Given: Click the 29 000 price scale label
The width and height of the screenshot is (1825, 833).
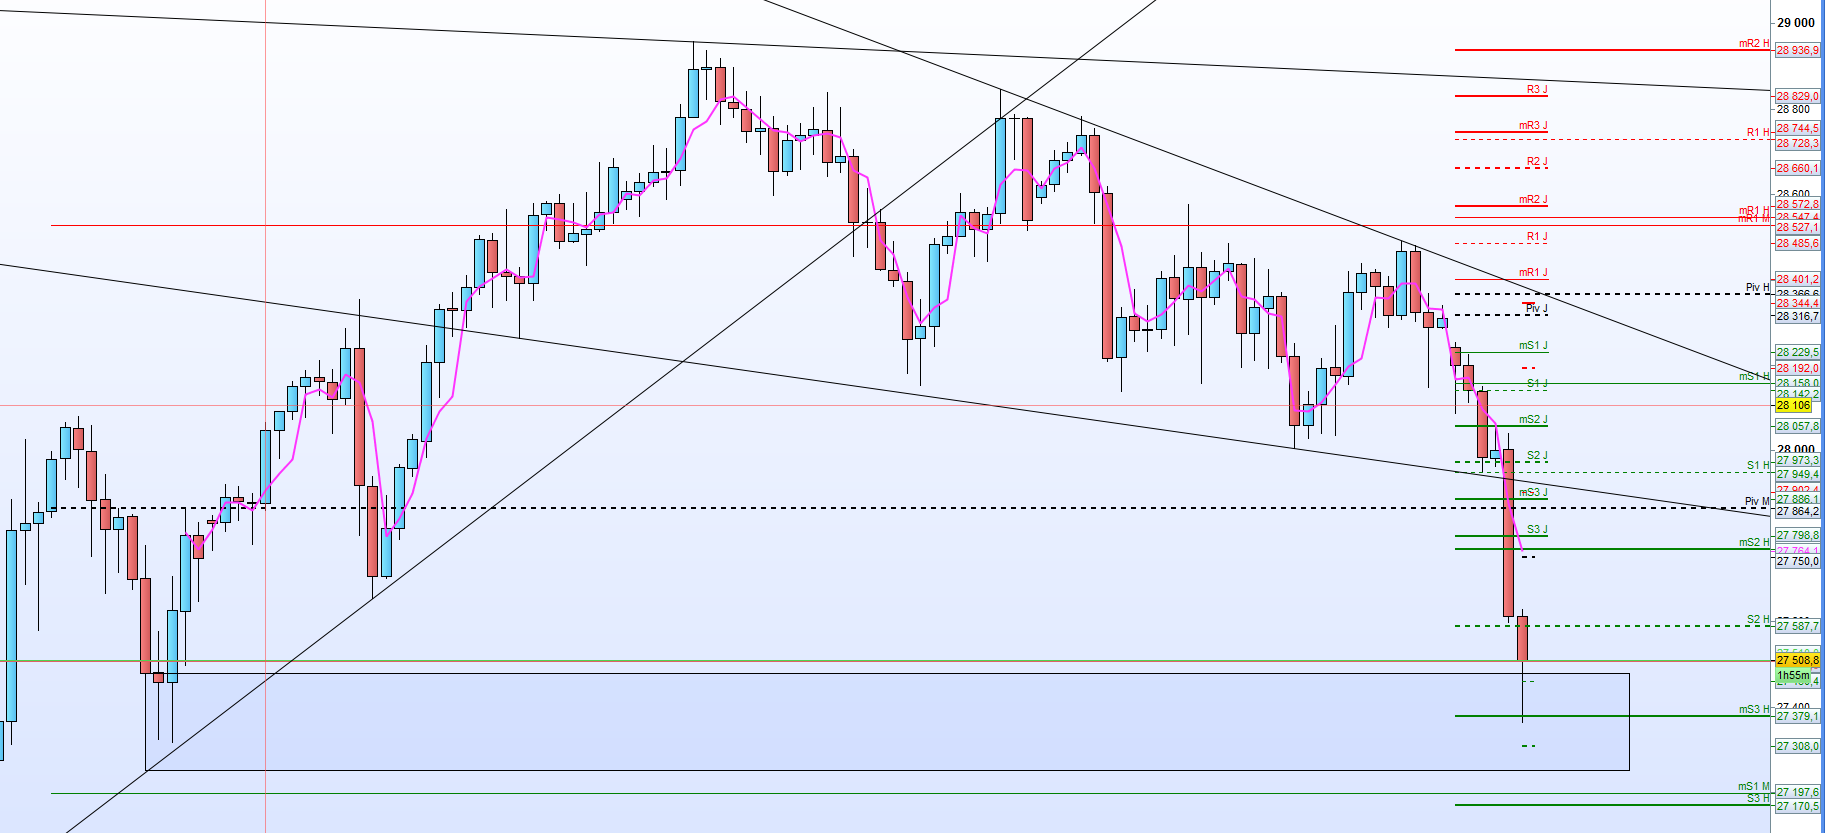Looking at the screenshot, I should [x=1795, y=22].
